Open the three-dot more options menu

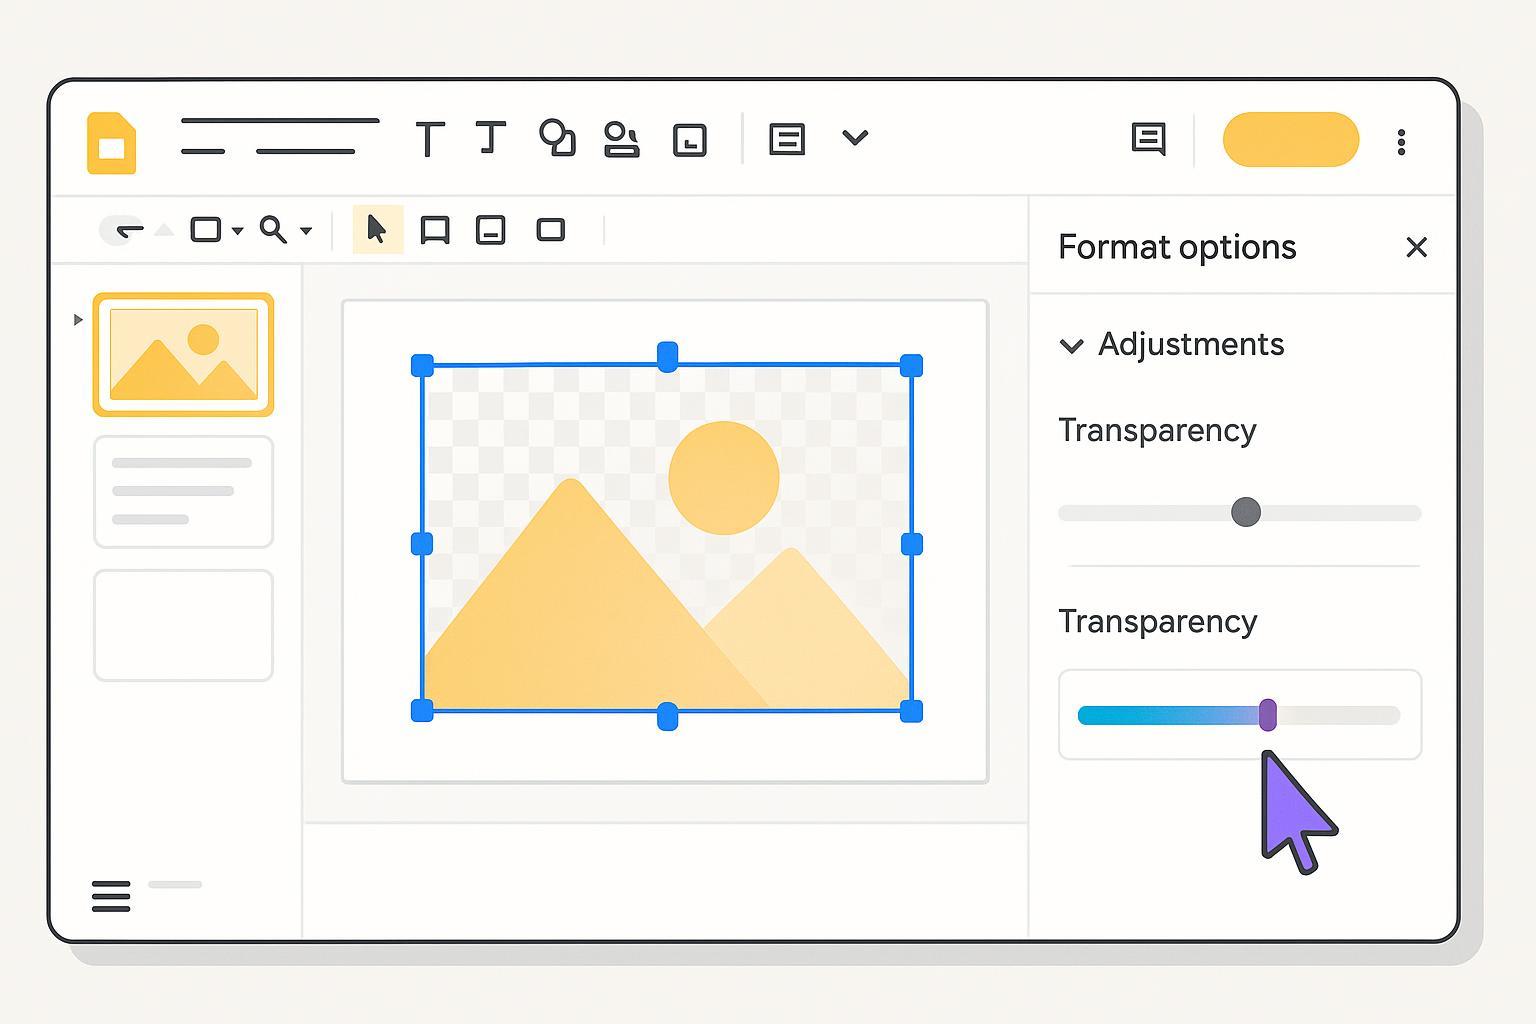tap(1401, 142)
